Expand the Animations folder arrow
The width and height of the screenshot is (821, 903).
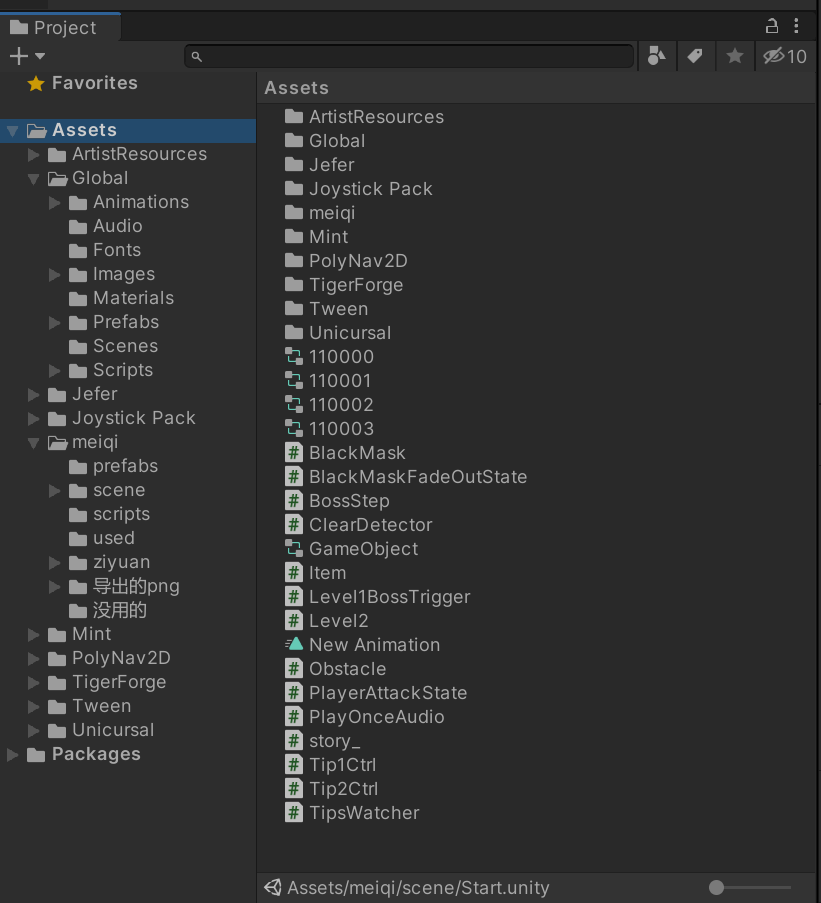point(55,203)
